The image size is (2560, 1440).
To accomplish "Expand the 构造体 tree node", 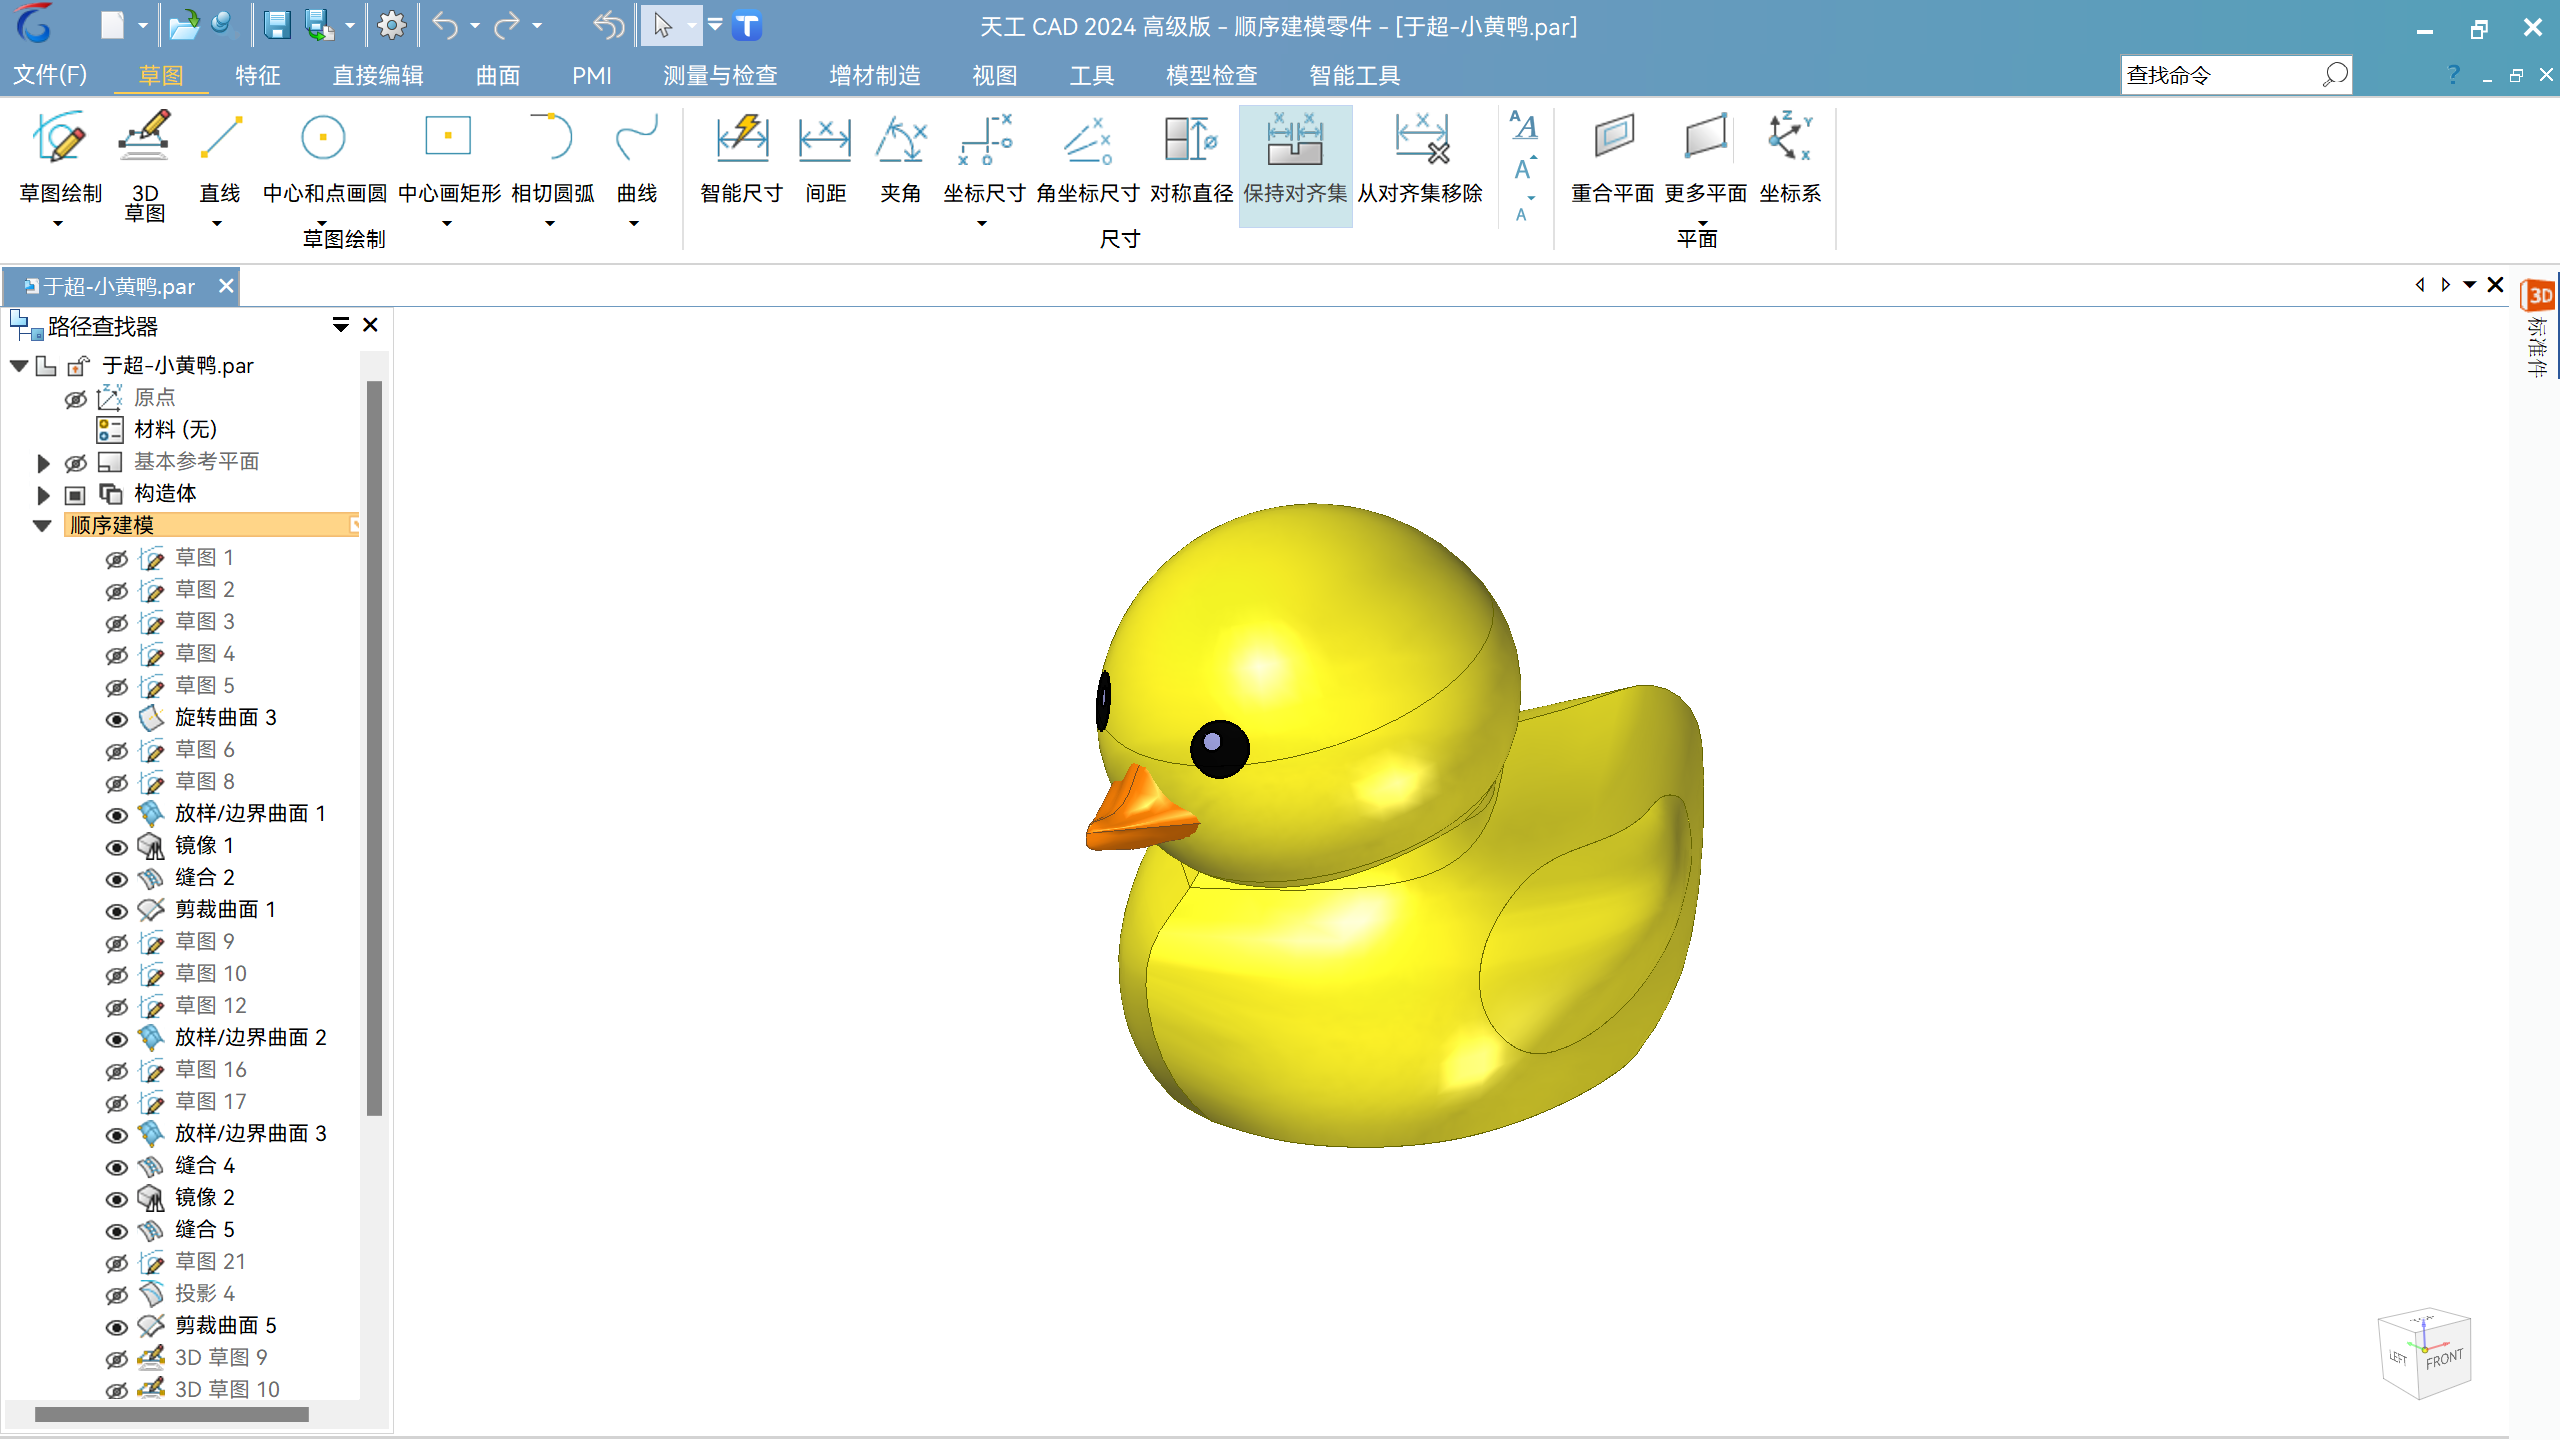I will [43, 495].
